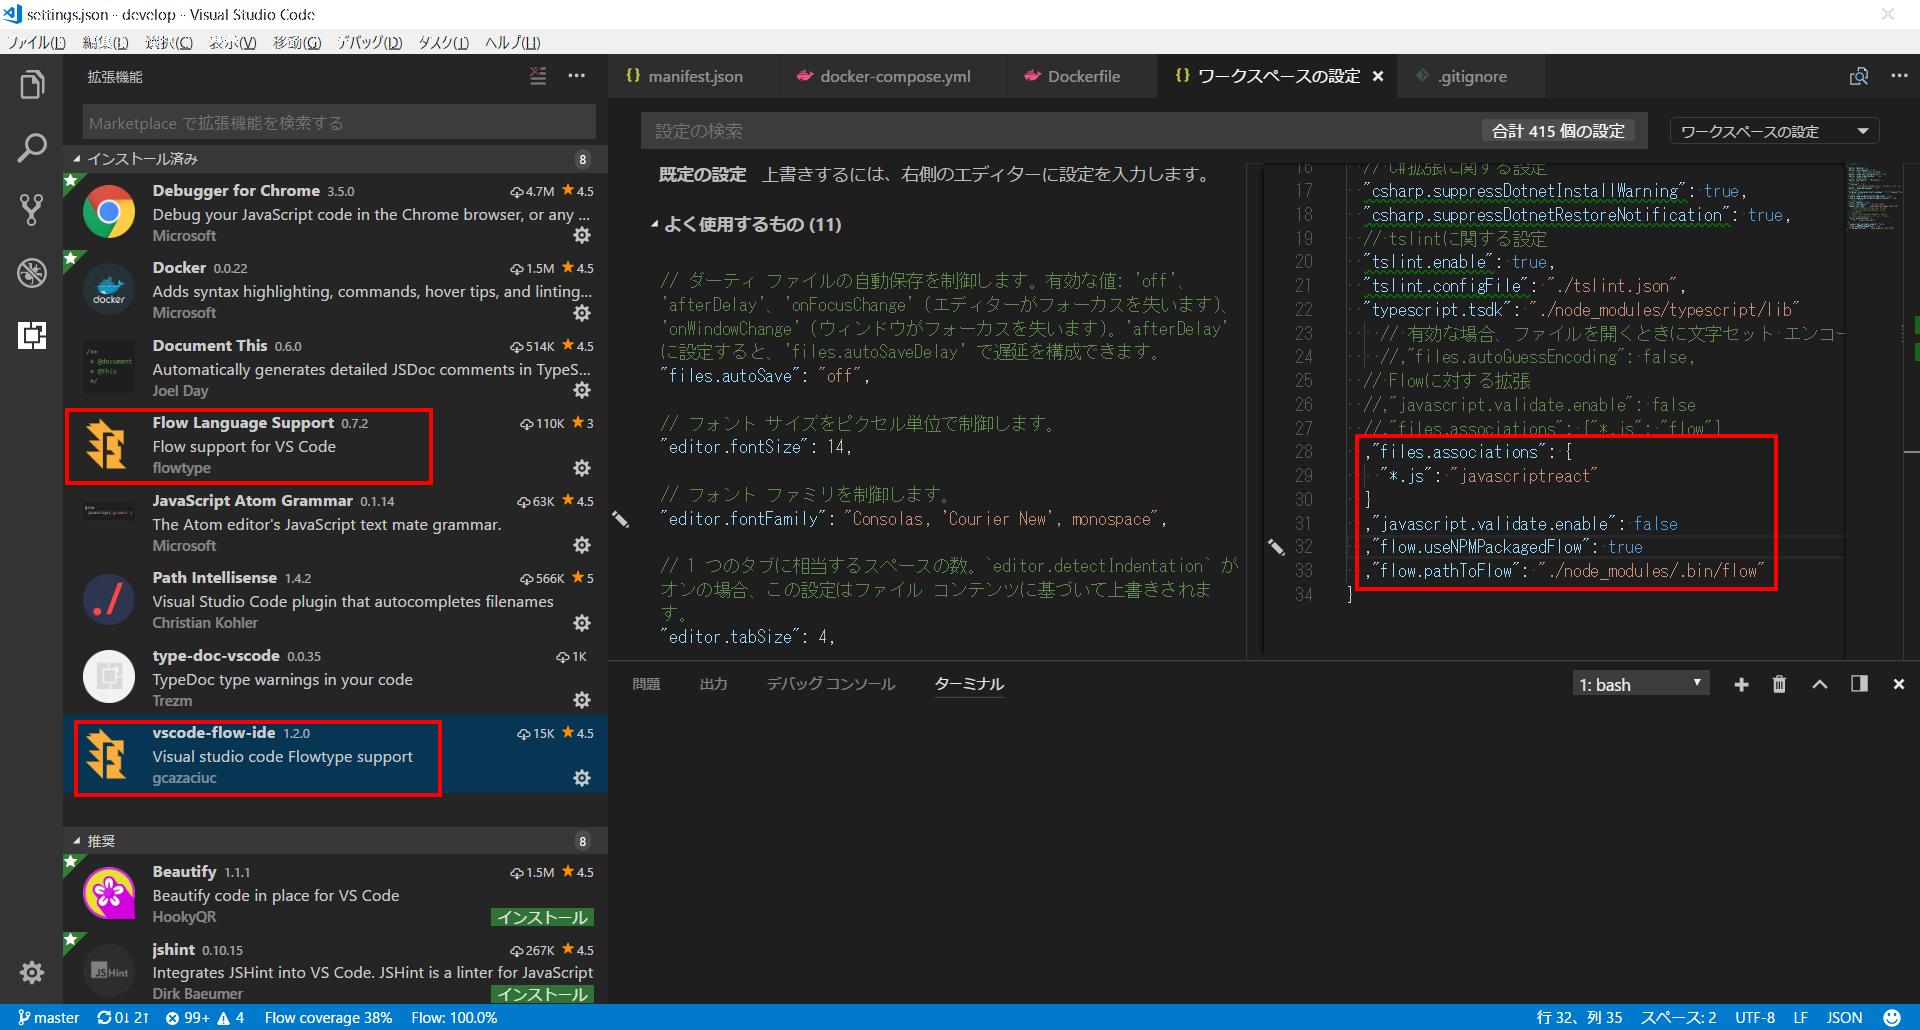Show the デバッグ コンソール panel tab
Viewport: 1920px width, 1030px height.
point(831,684)
